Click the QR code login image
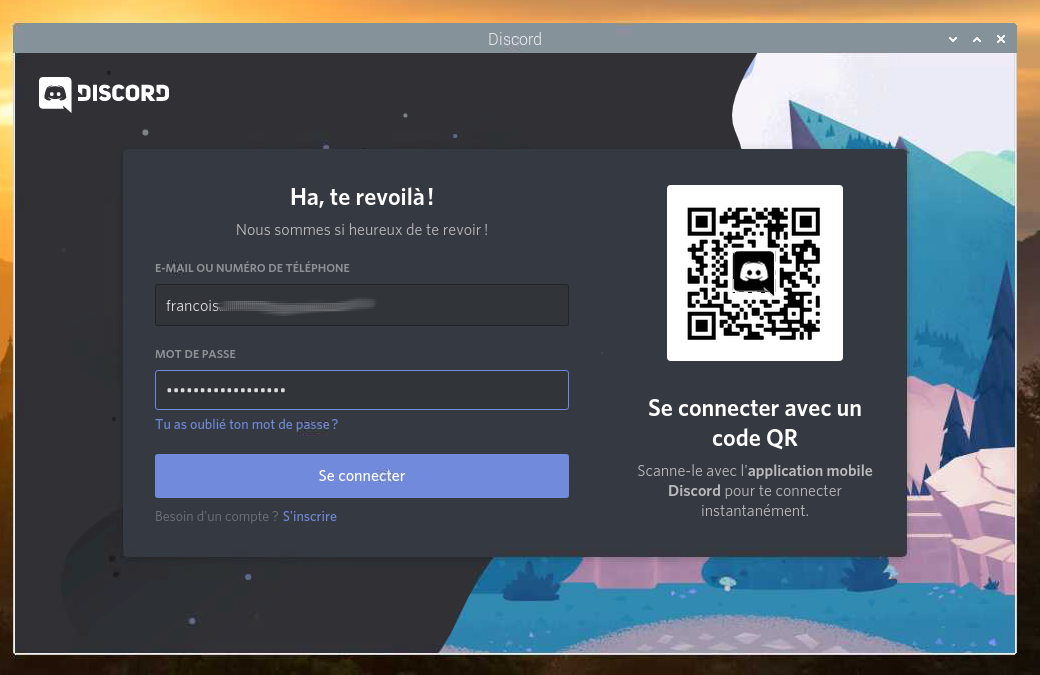The image size is (1040, 675). (755, 273)
